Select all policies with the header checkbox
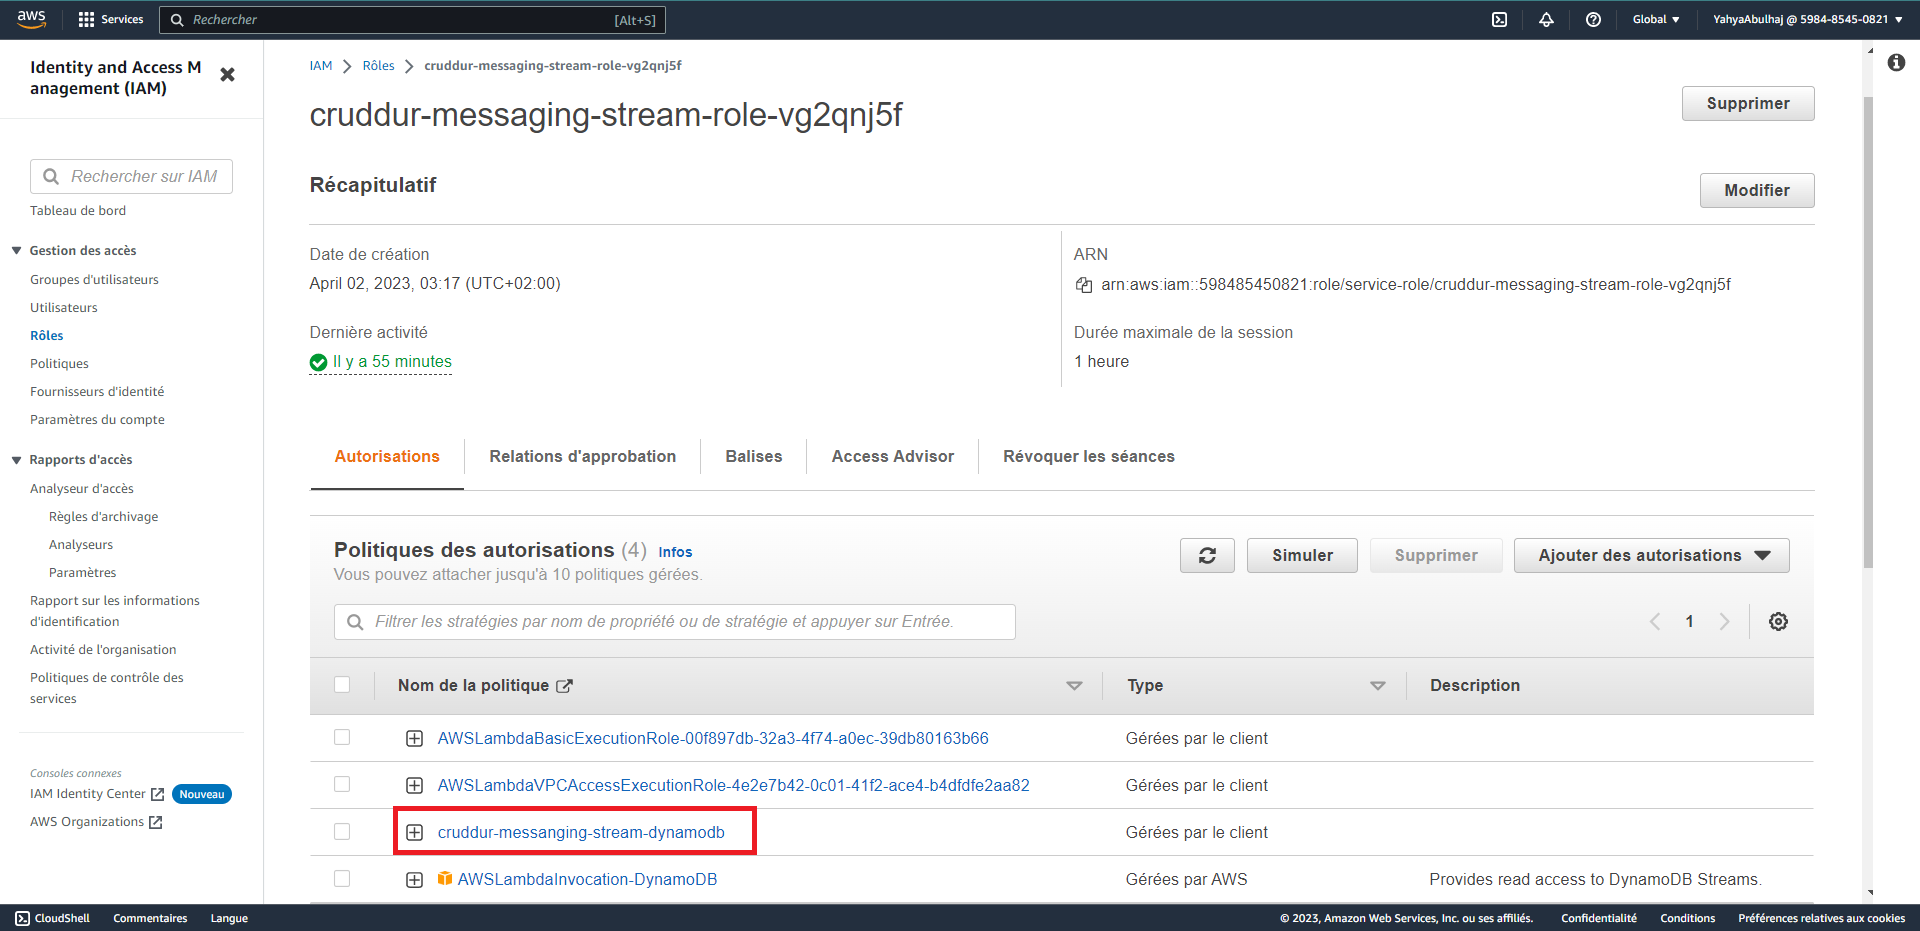Screen dimensions: 1920x931 342,685
